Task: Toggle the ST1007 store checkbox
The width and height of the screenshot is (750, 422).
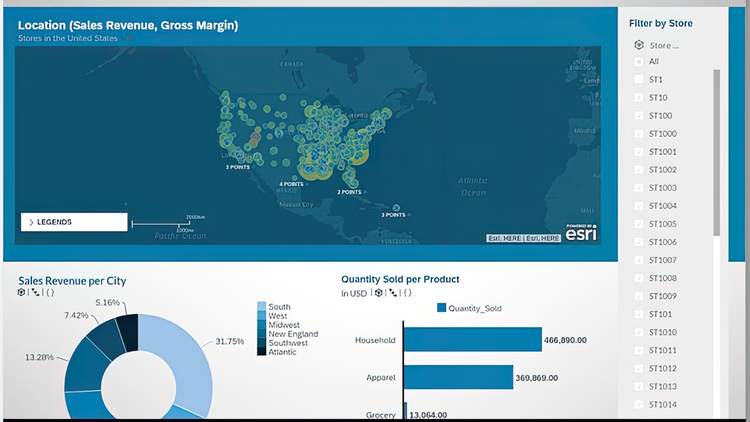Action: 639,260
